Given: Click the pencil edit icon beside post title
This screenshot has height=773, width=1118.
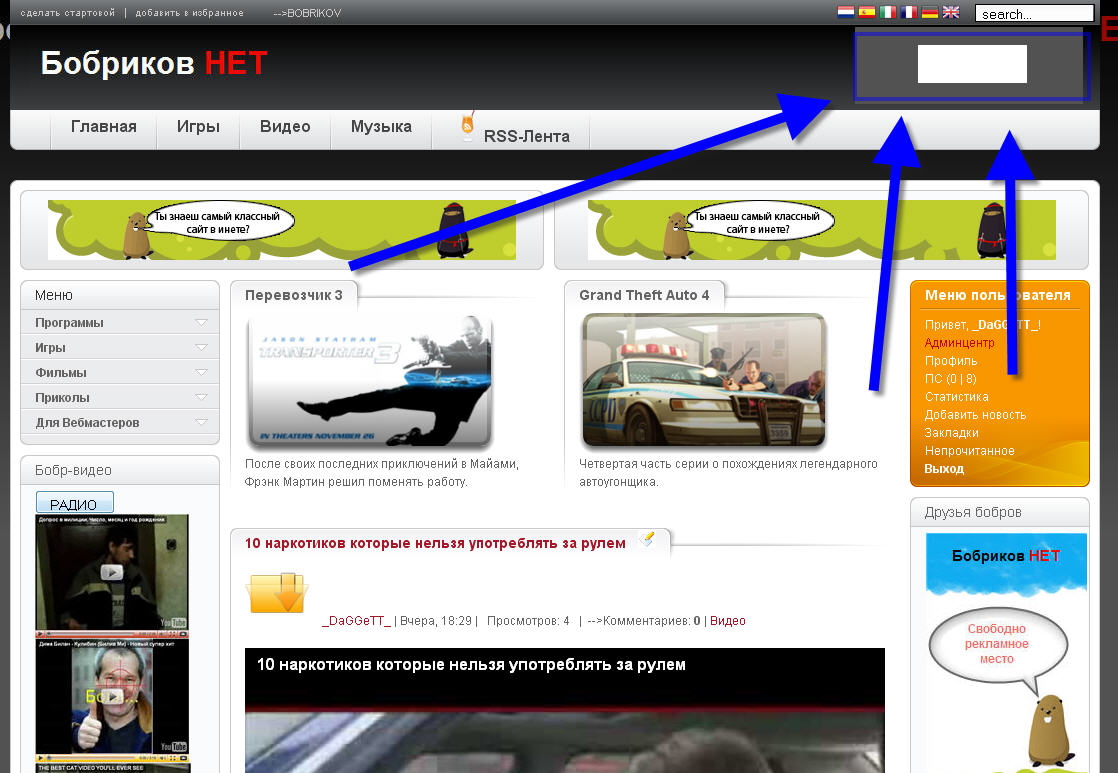Looking at the screenshot, I should click(x=647, y=539).
